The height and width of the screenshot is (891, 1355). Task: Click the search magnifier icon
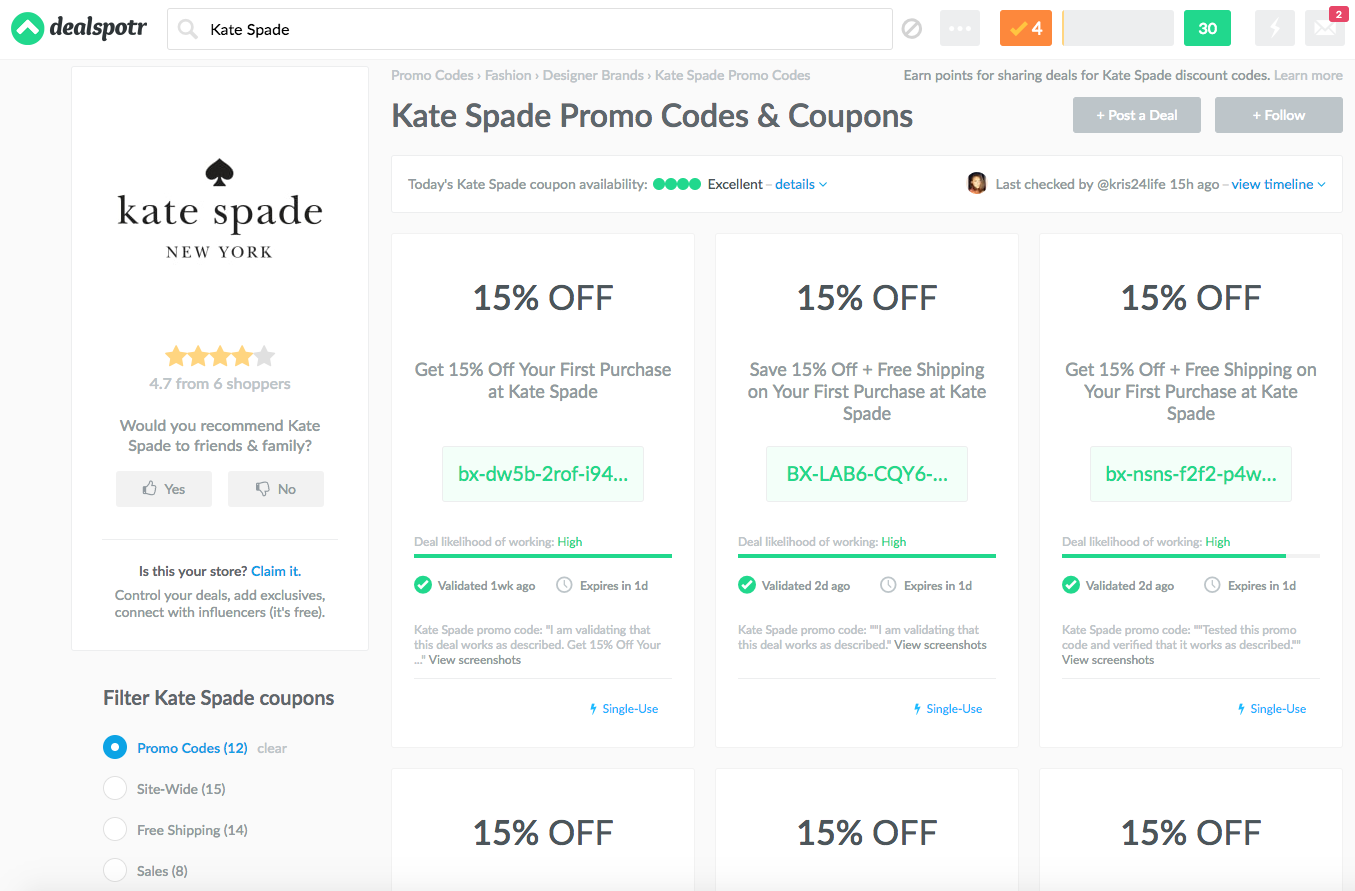pos(187,30)
